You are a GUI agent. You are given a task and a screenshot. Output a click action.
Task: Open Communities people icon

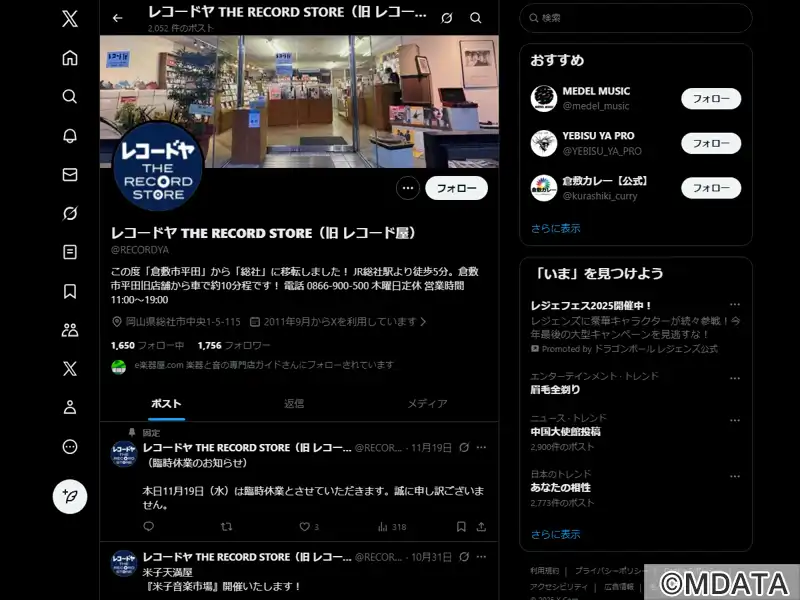(x=70, y=330)
